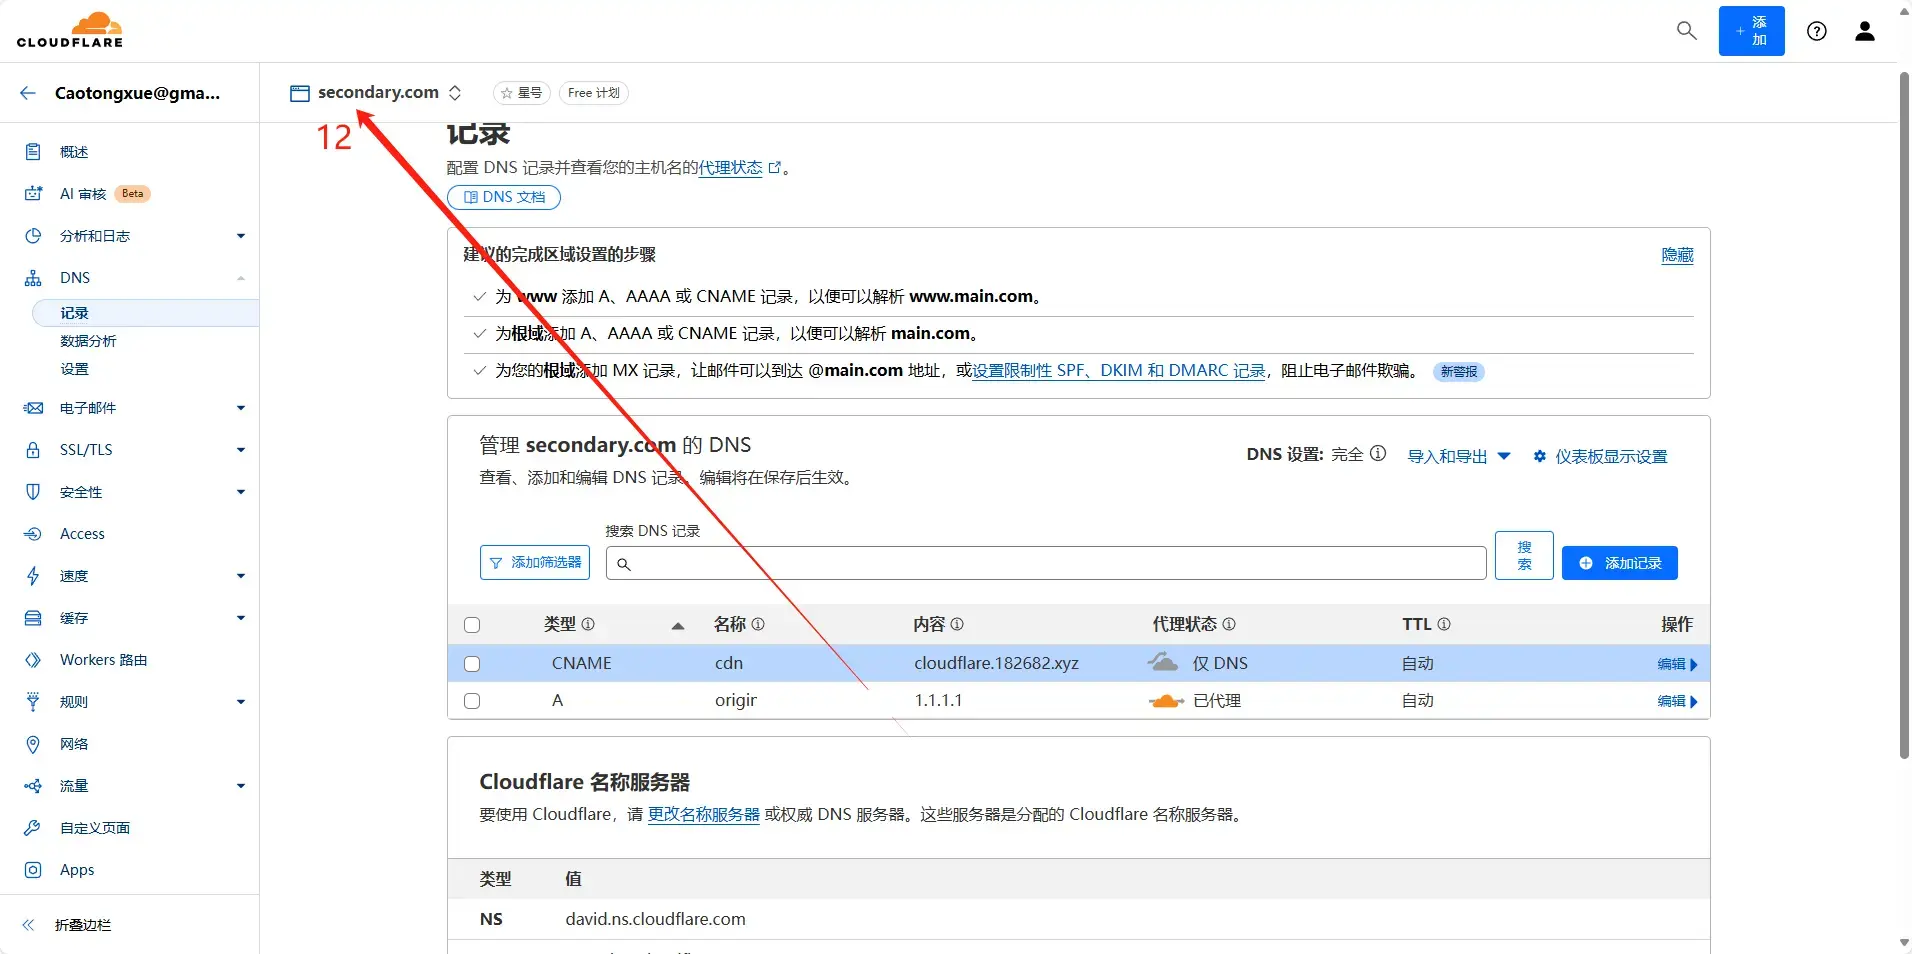The width and height of the screenshot is (1912, 954).
Task: Click the 缓存 cache icon
Action: 33,618
